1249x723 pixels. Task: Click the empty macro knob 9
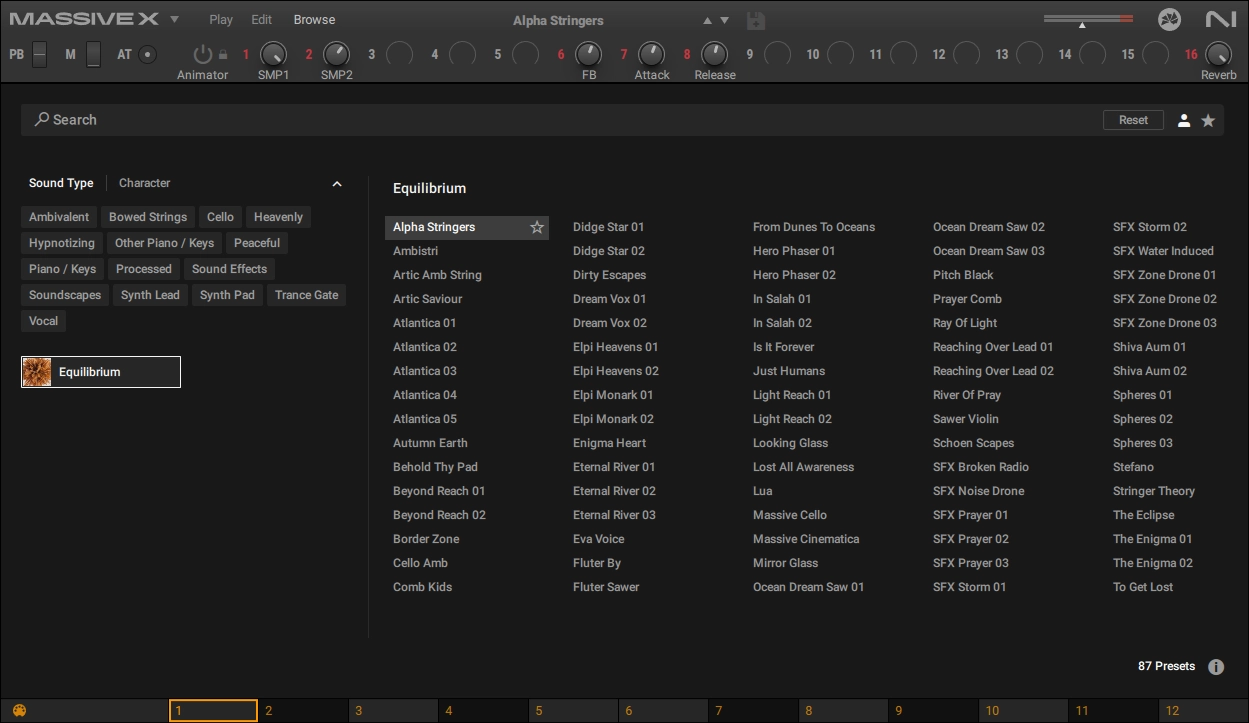click(778, 54)
